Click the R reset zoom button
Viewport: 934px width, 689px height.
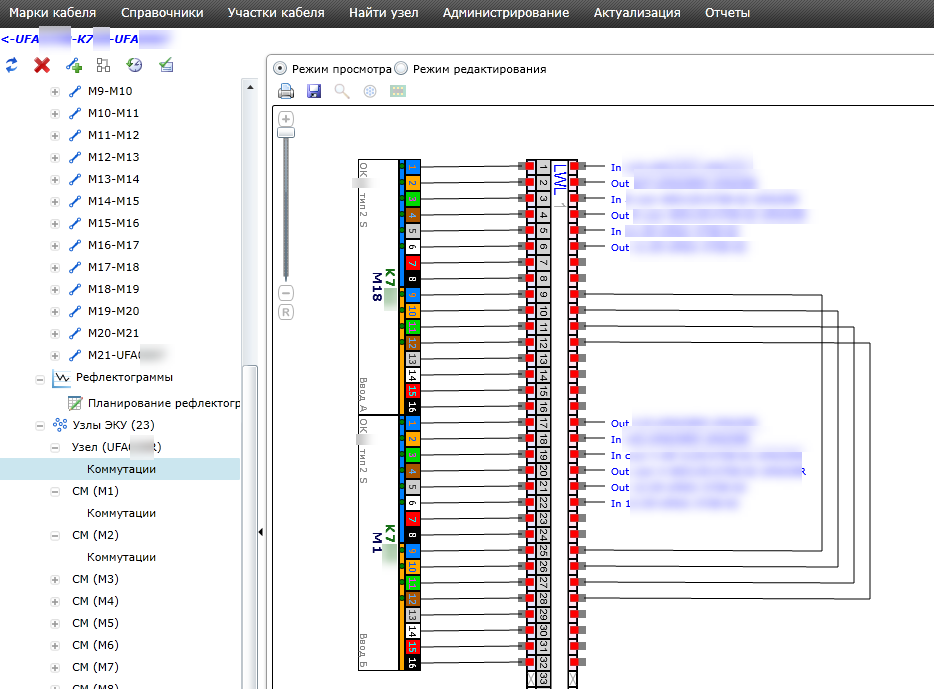point(286,312)
